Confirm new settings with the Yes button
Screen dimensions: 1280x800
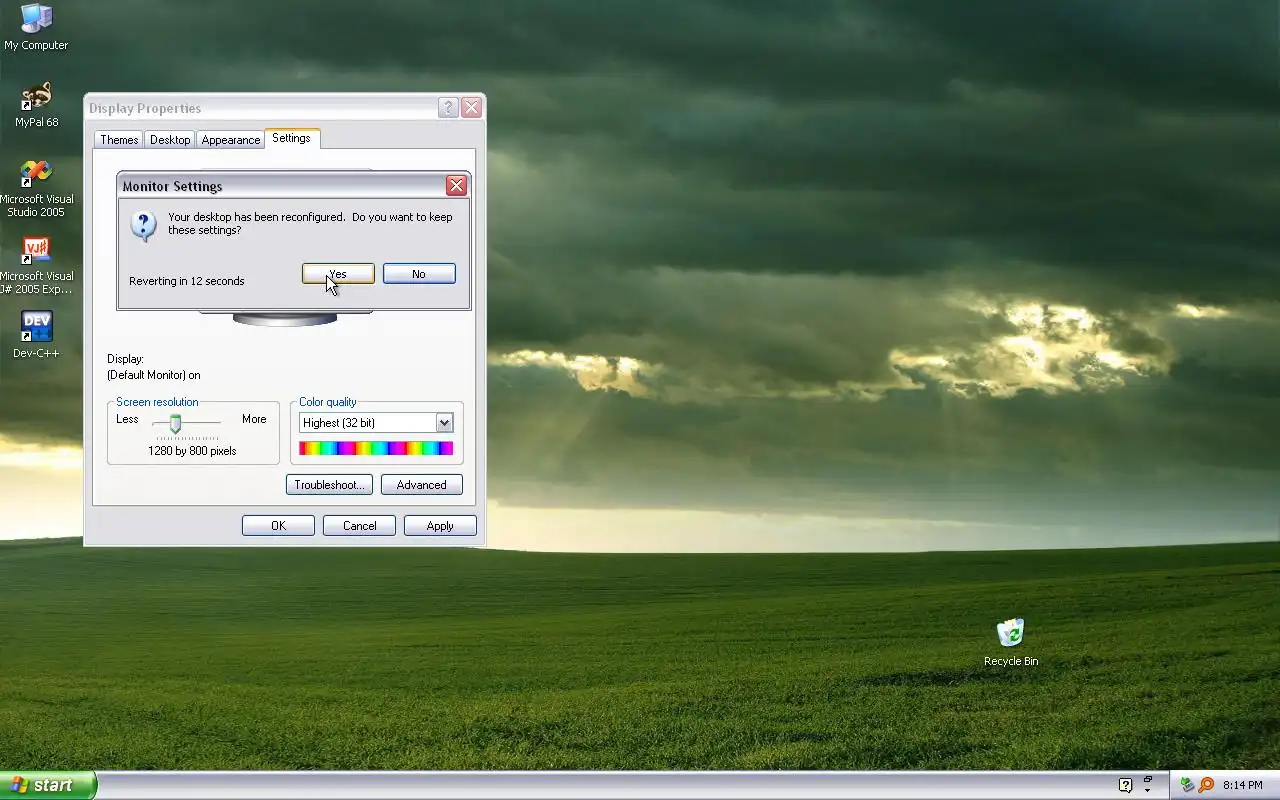coord(338,274)
